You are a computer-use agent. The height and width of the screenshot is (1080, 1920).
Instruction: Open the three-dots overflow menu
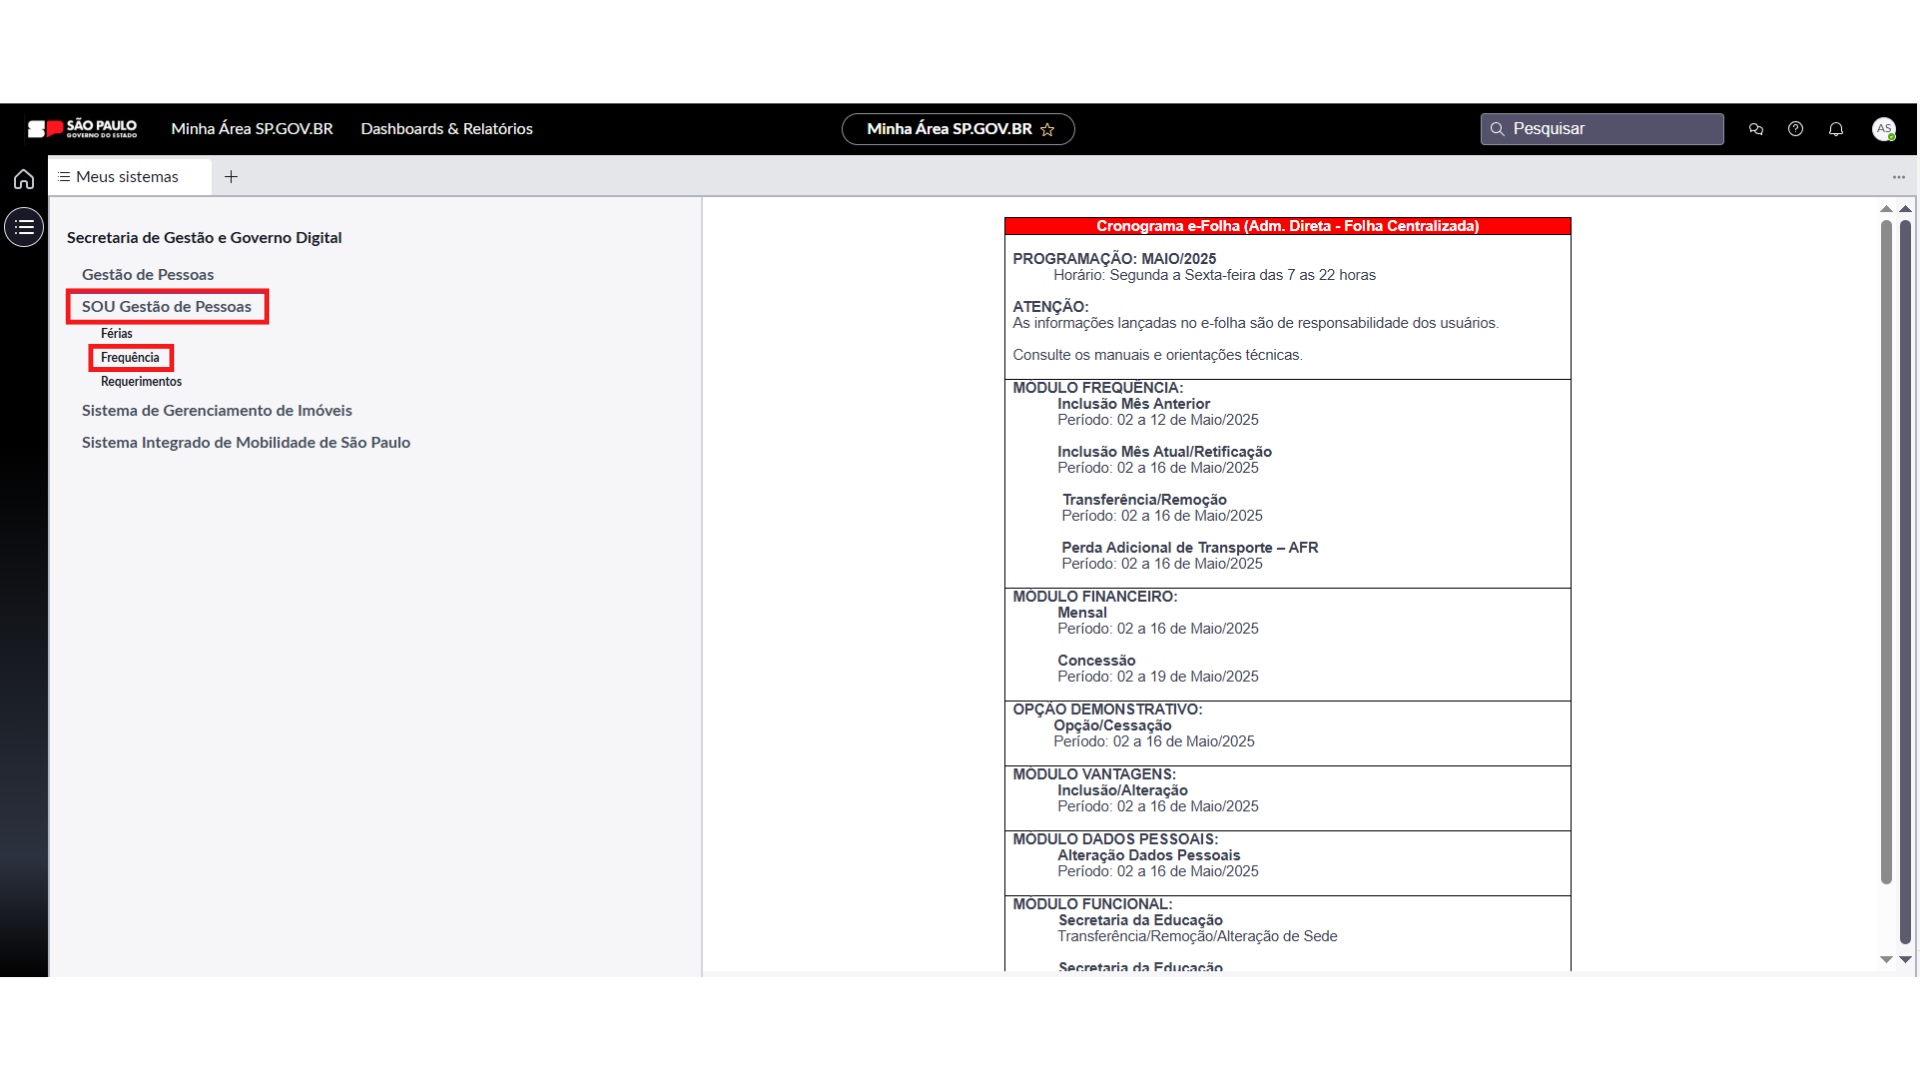coord(1898,177)
